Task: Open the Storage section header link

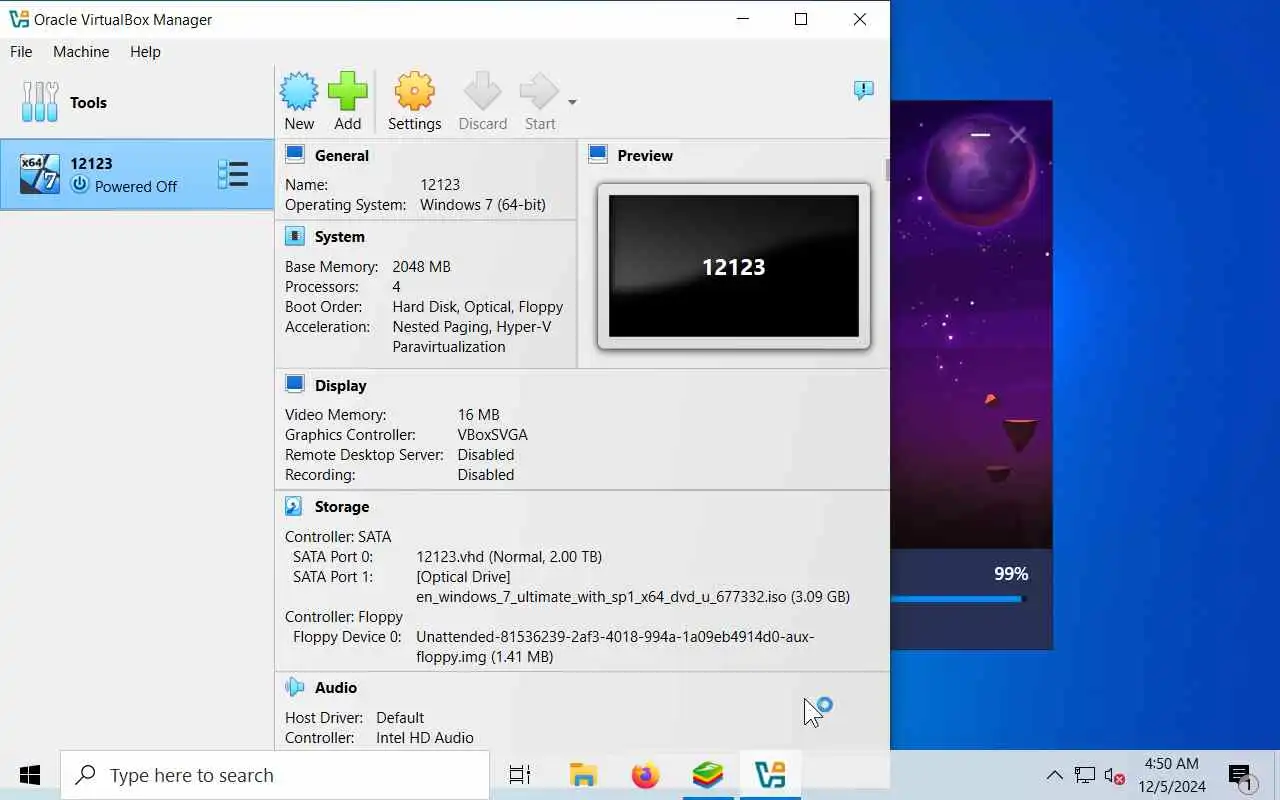Action: click(342, 507)
